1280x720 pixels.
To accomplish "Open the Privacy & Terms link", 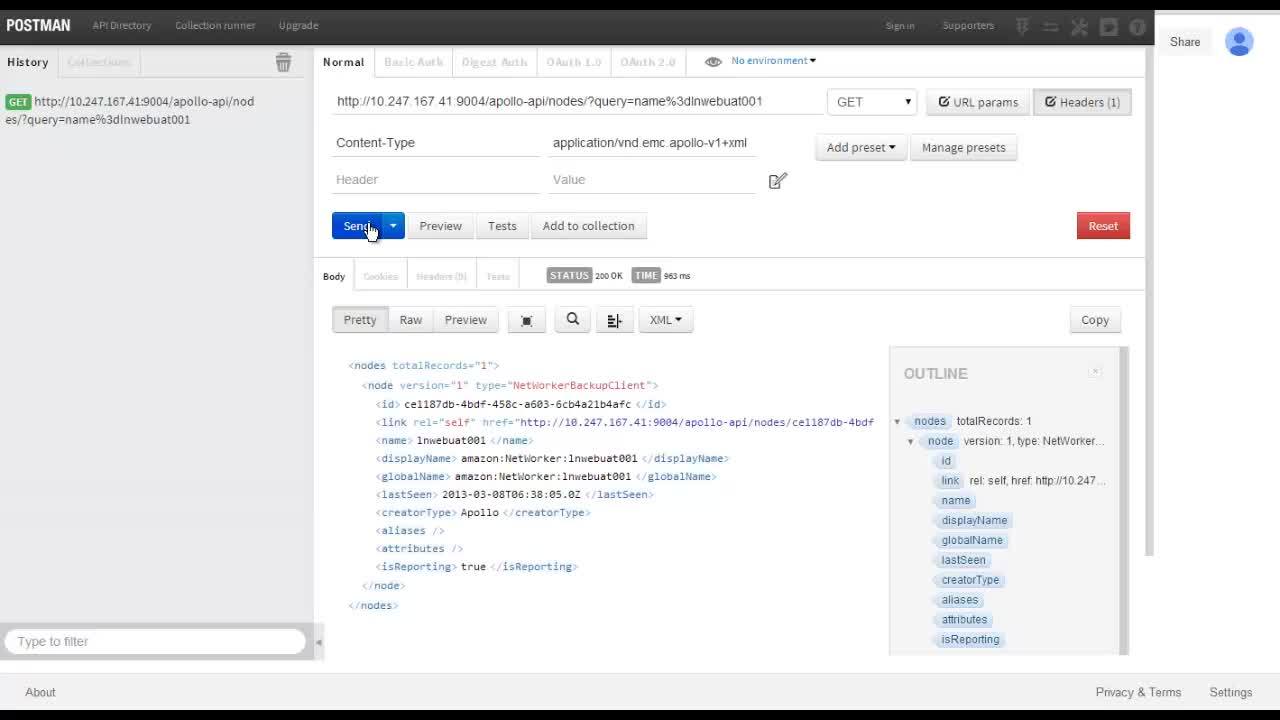I will click(1138, 691).
